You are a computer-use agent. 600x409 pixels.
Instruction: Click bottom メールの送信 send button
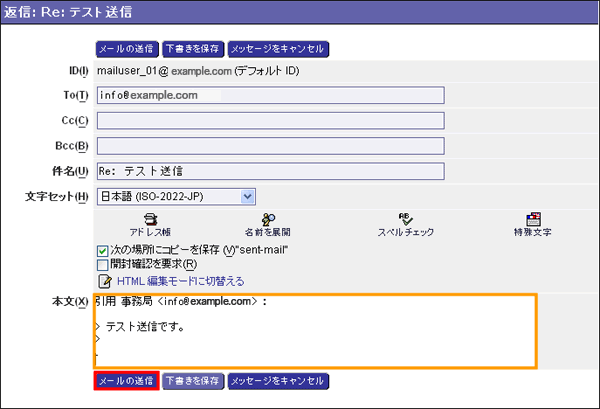click(127, 381)
